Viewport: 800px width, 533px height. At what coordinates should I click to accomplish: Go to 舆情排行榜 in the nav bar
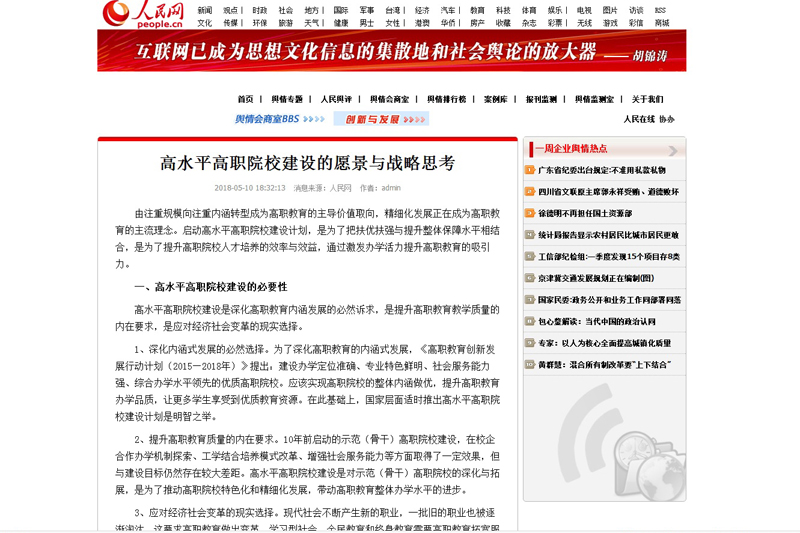click(446, 99)
